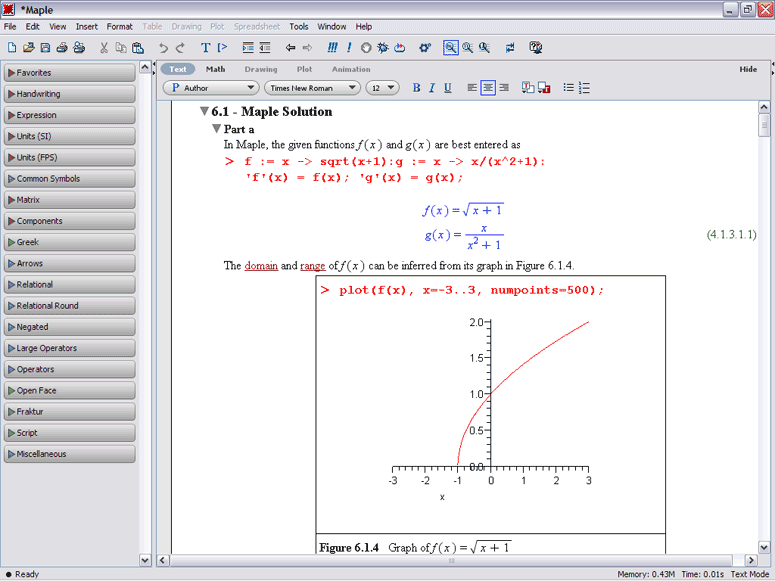This screenshot has width=775, height=581.
Task: Toggle Bold formatting
Action: 417,88
